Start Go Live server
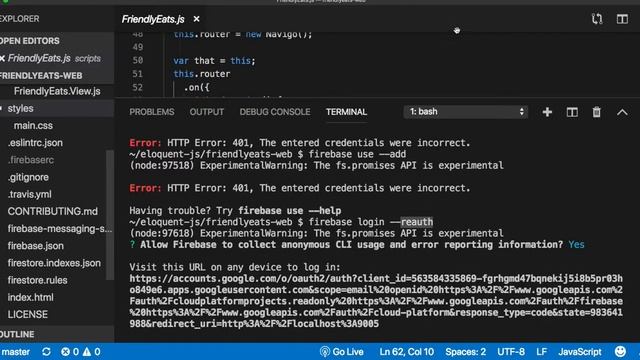This screenshot has height=360, width=640. (x=342, y=351)
